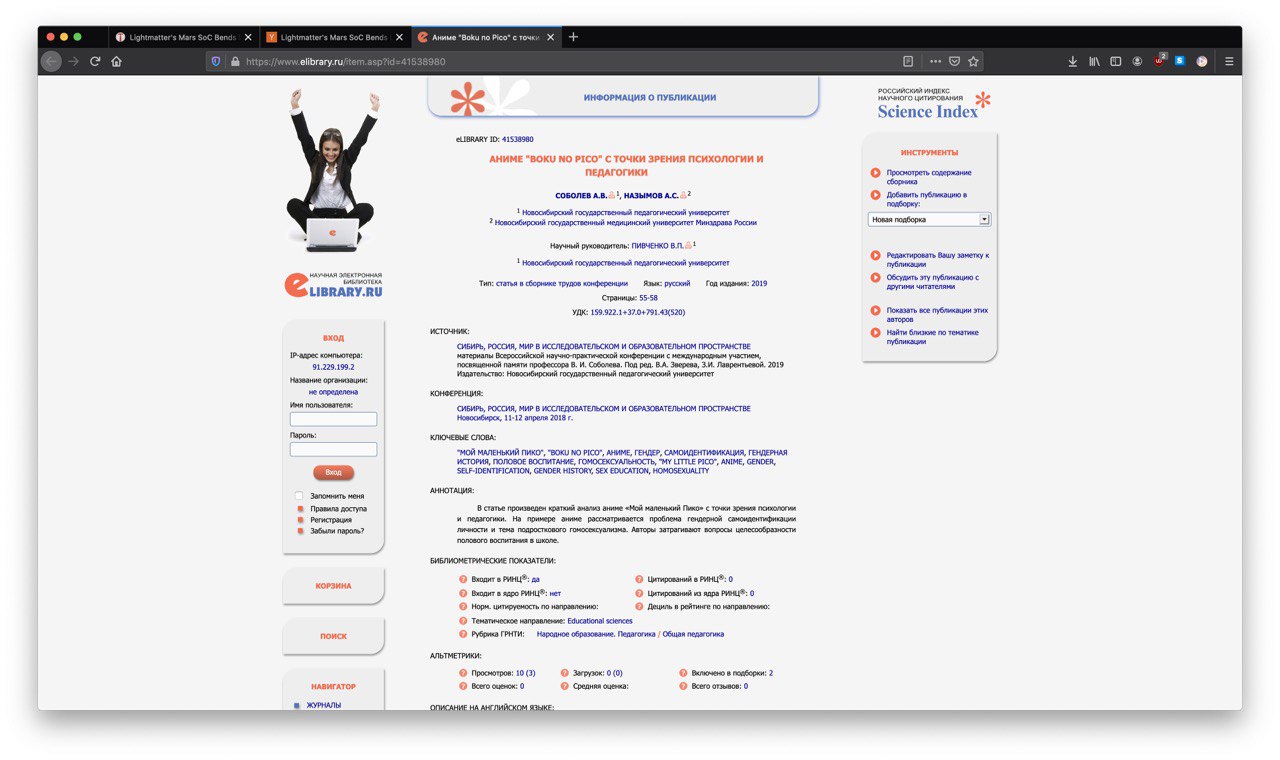Click the red uBlock extension icon with badge
The image size is (1280, 760).
click(x=1160, y=60)
